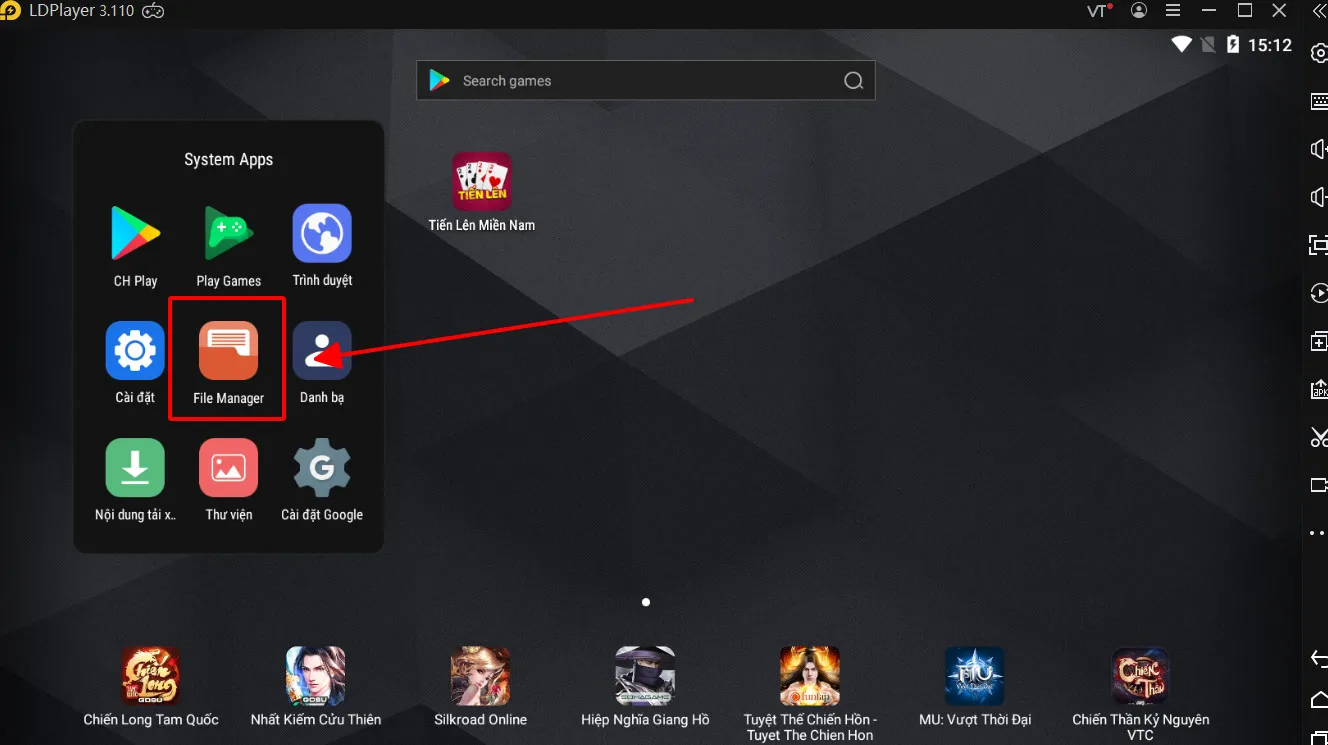Open the Trình duyệt browser app
1328x745 pixels.
[322, 234]
